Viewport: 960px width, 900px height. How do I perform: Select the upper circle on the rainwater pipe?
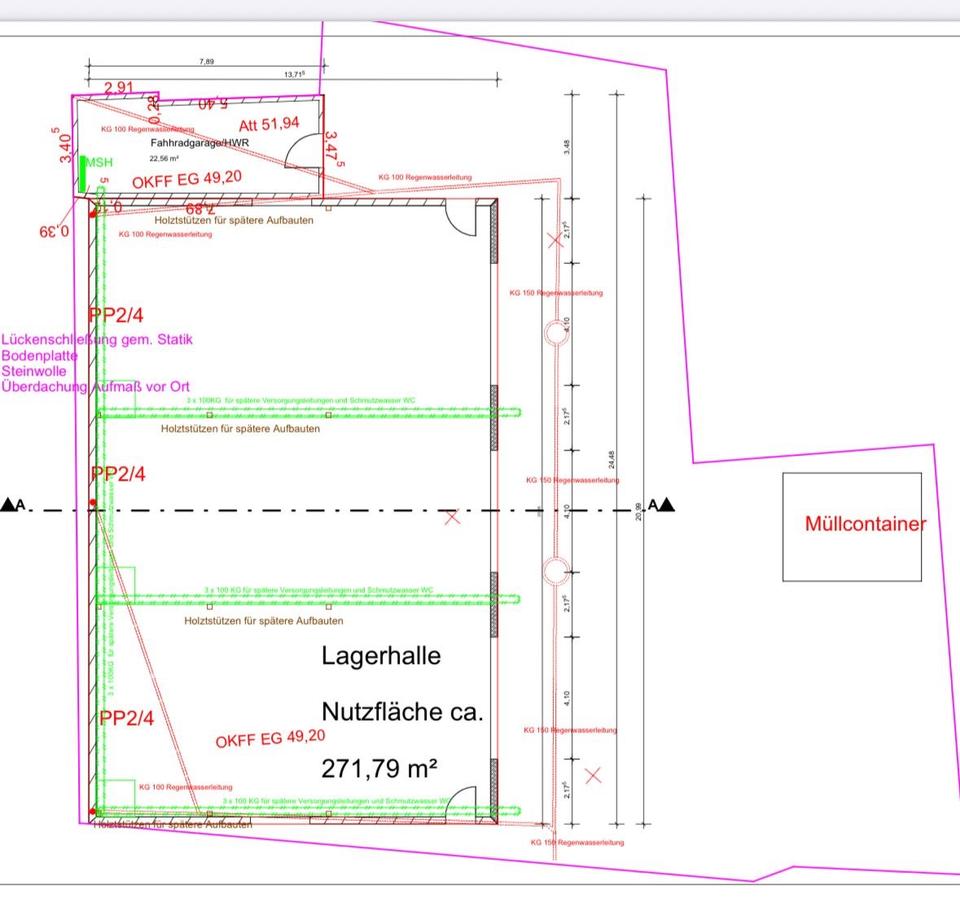tap(555, 333)
